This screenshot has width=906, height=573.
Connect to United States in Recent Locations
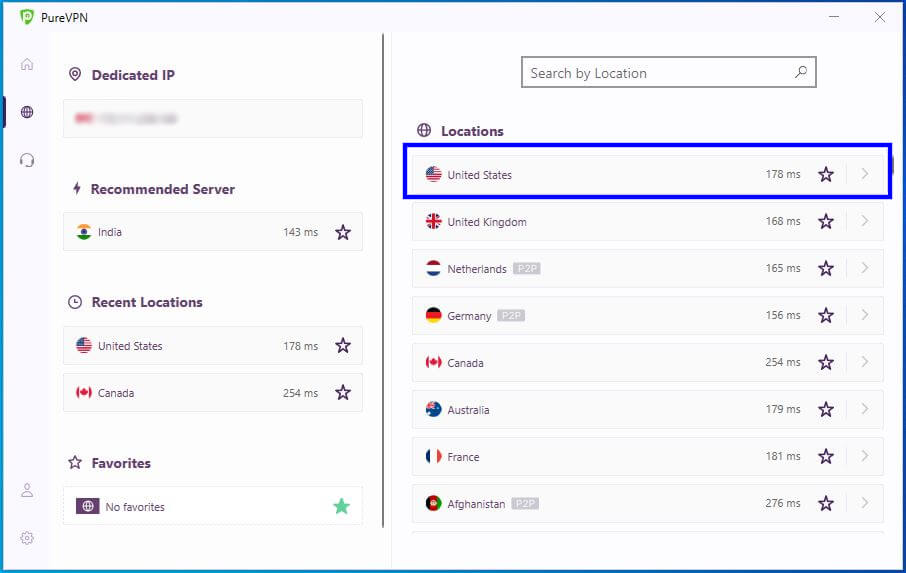[x=213, y=345]
